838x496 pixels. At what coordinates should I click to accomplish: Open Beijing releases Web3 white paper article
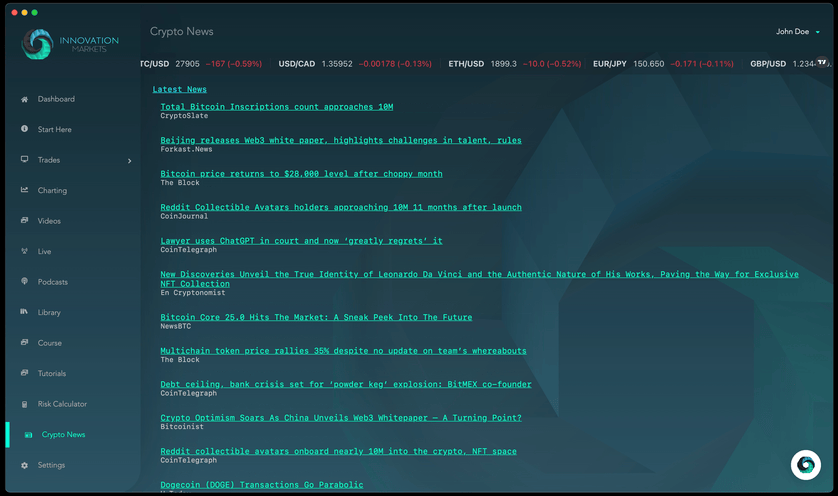(341, 140)
